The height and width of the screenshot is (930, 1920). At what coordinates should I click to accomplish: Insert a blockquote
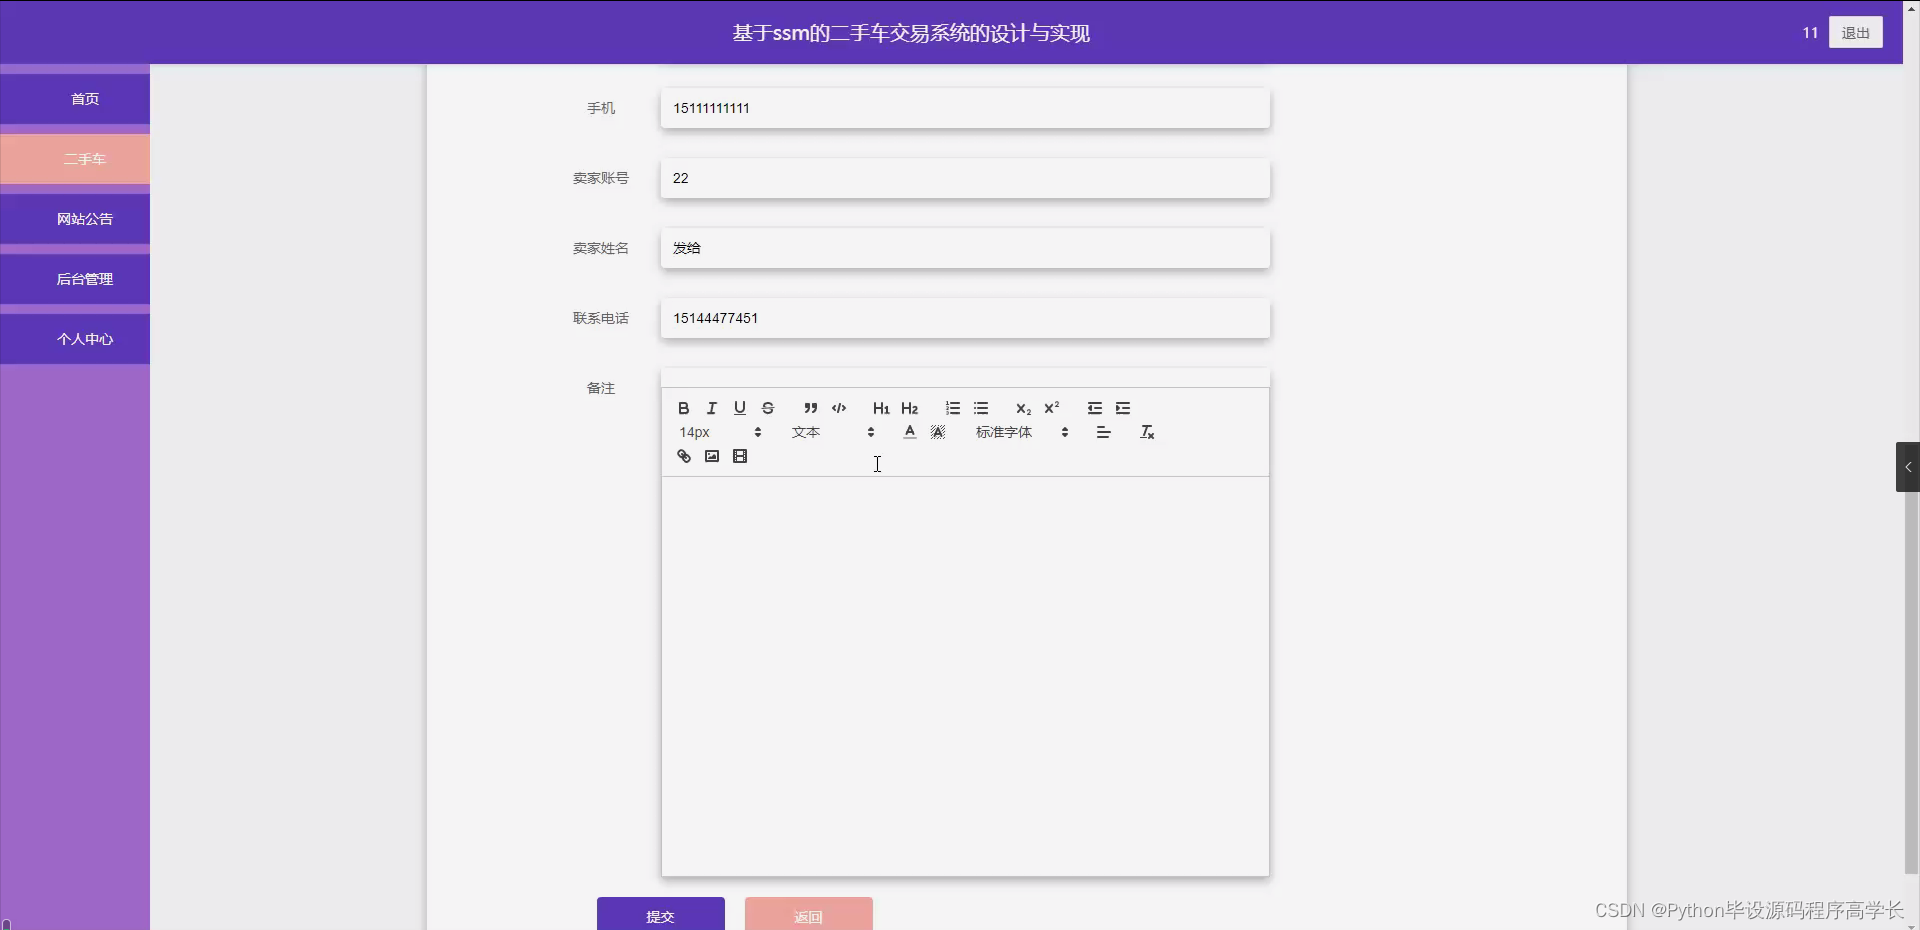810,408
